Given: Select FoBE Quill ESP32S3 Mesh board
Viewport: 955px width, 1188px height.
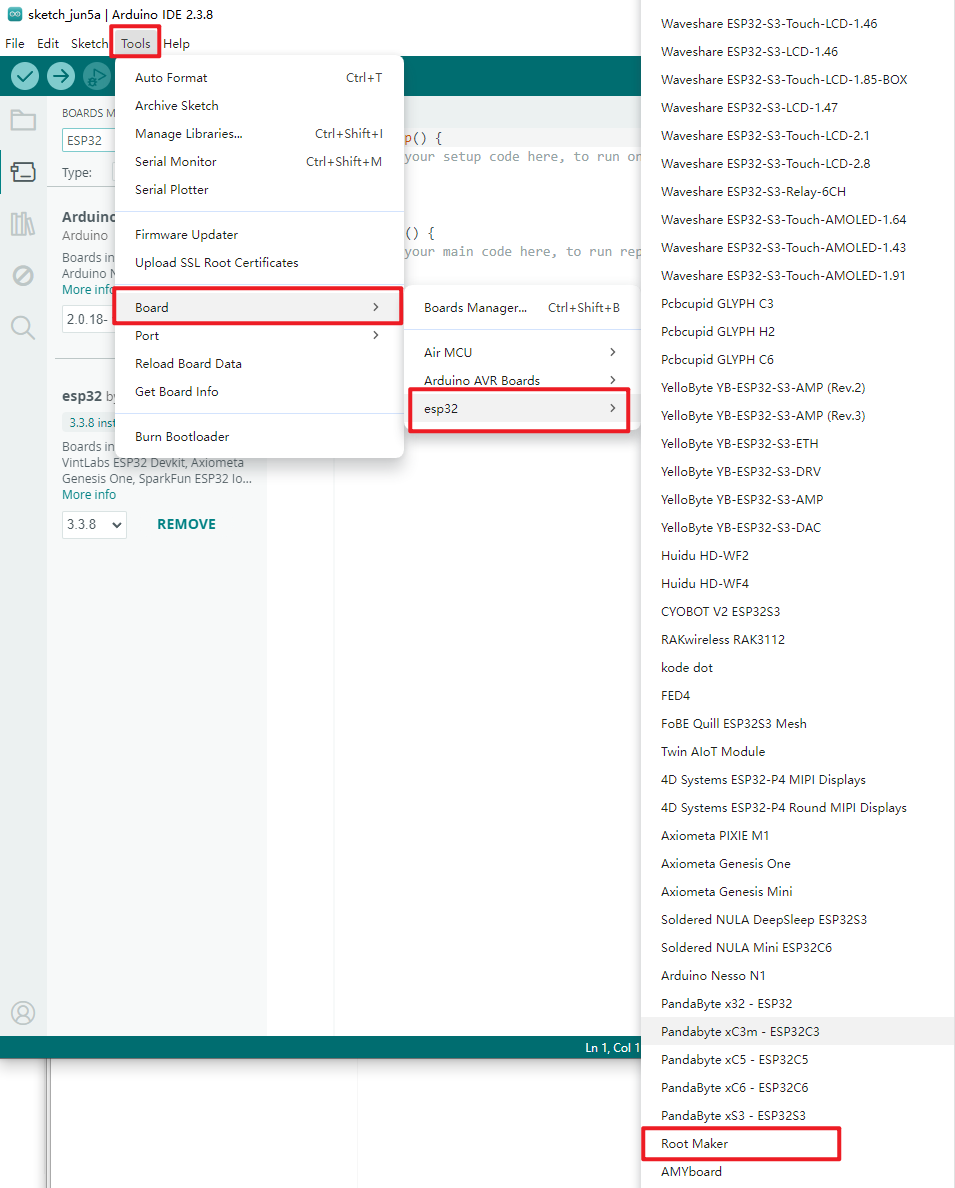Looking at the screenshot, I should 797,723.
